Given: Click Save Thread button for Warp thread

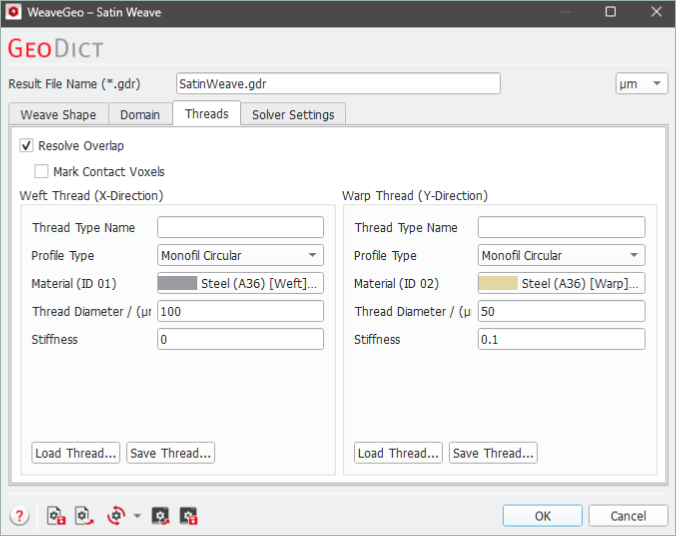Looking at the screenshot, I should coord(493,453).
